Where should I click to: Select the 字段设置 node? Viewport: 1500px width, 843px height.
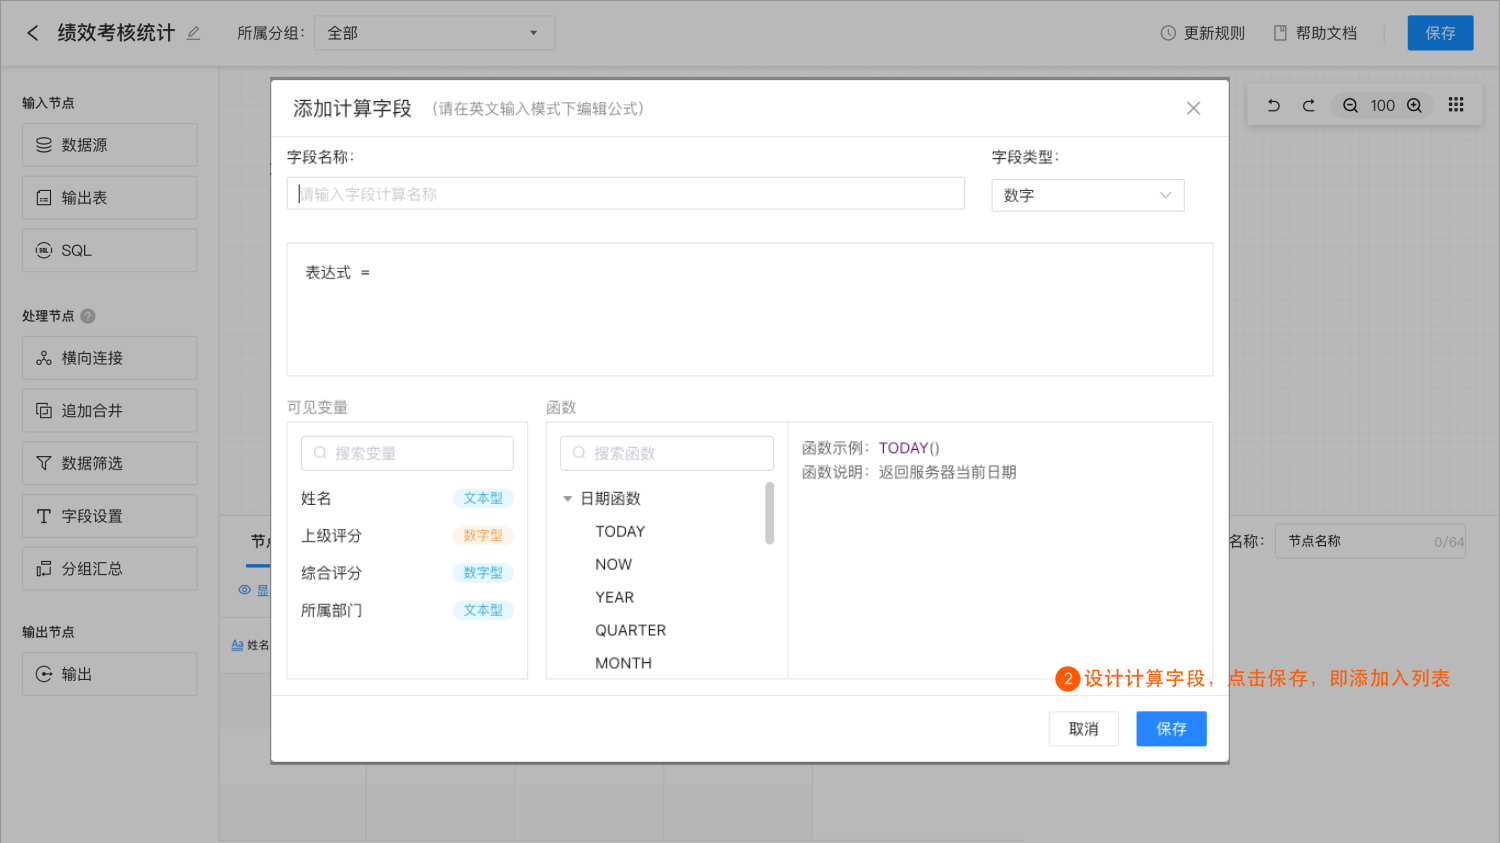[x=110, y=516]
